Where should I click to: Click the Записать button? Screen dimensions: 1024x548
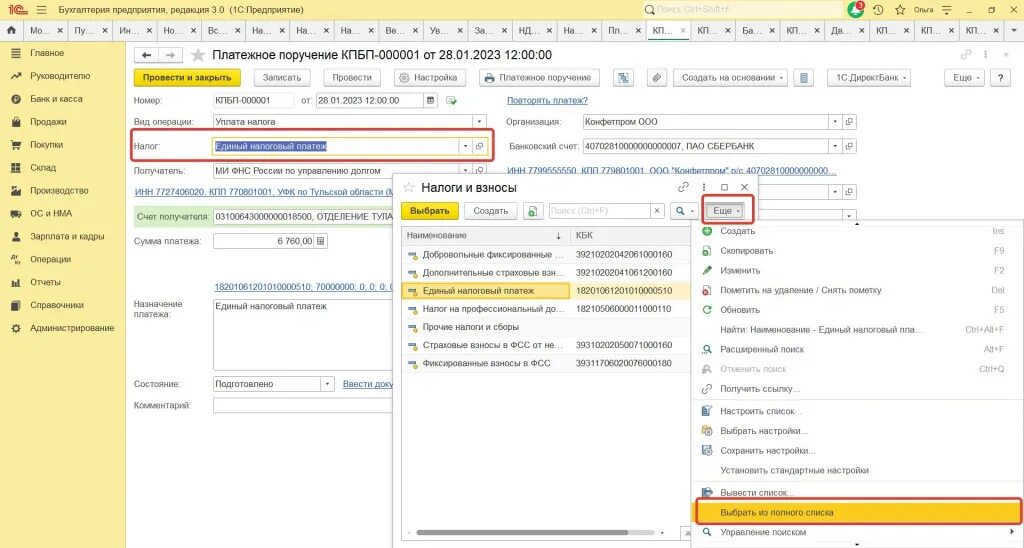tap(282, 78)
